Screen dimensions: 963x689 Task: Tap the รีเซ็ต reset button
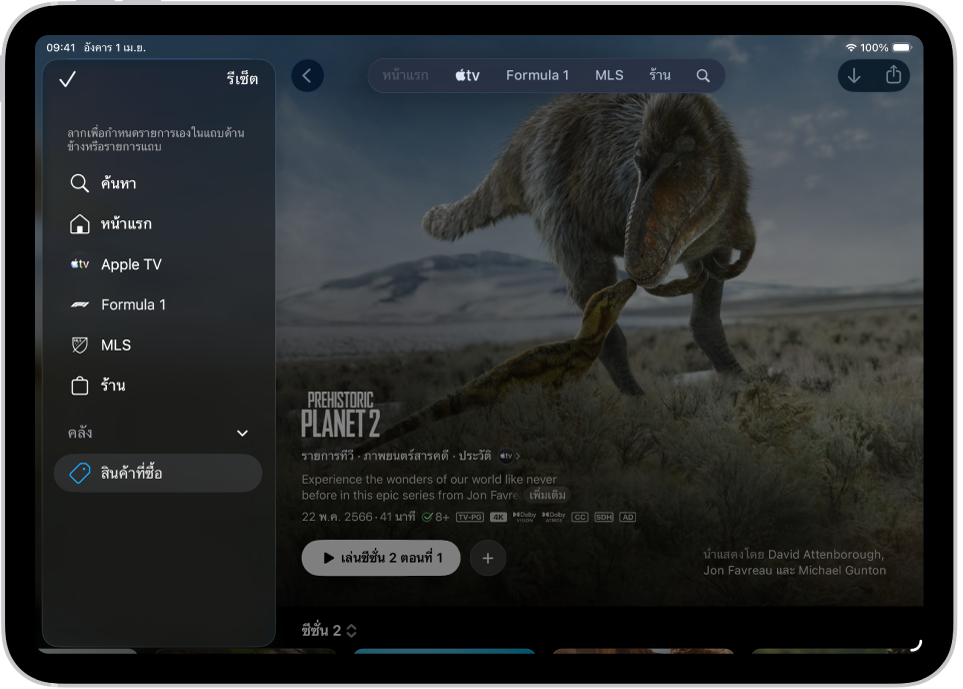point(242,79)
